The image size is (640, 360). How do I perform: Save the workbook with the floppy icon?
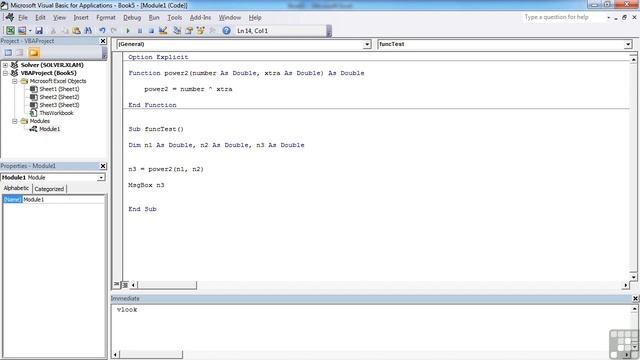(39, 31)
